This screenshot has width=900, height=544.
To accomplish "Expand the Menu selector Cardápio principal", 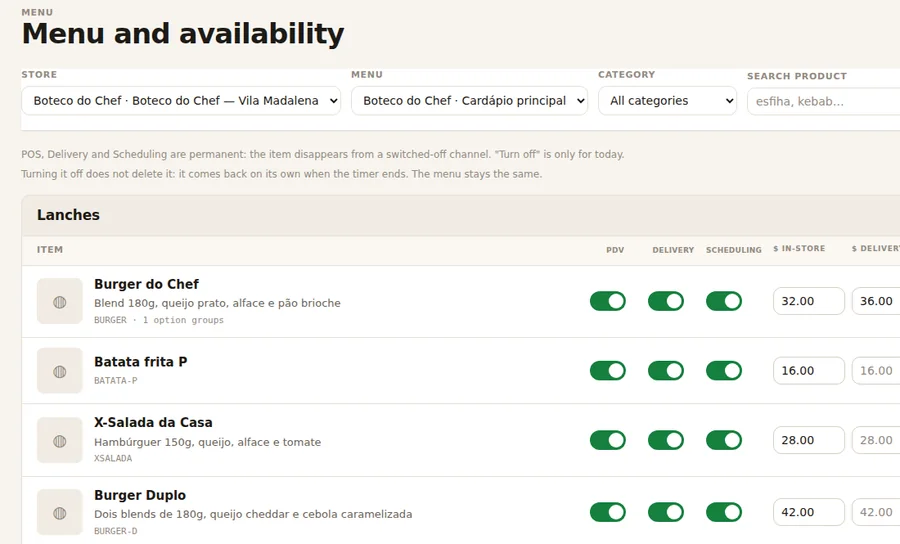I will tap(470, 101).
